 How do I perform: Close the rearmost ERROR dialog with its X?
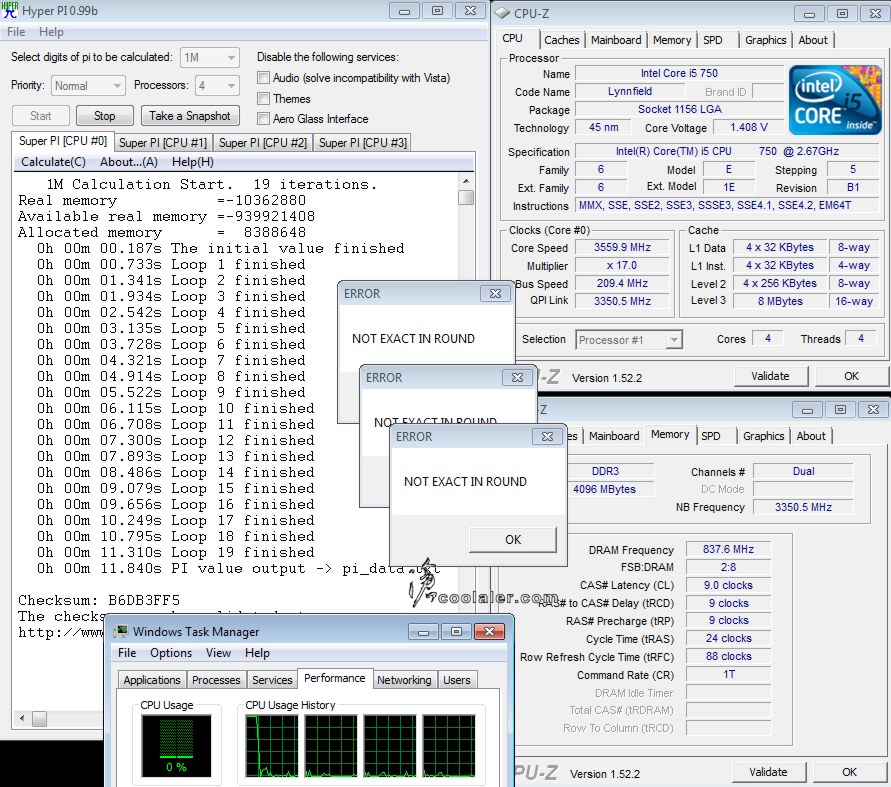click(x=495, y=293)
